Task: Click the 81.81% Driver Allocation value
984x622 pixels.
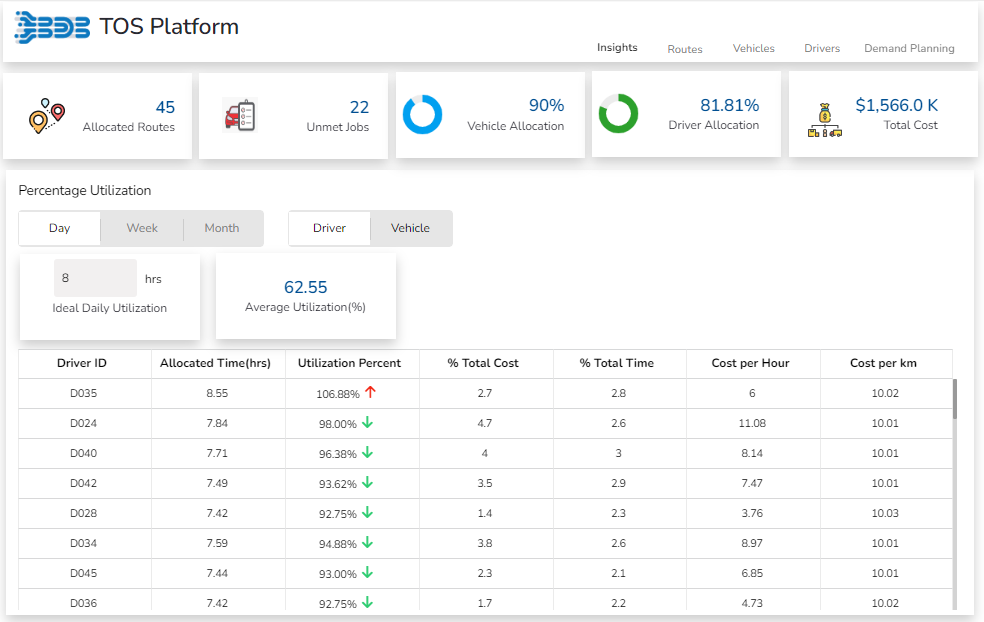Action: click(730, 105)
